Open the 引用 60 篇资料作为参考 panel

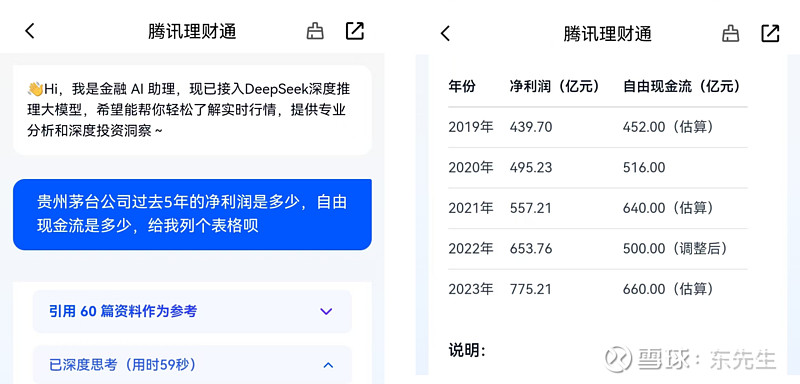coord(192,312)
